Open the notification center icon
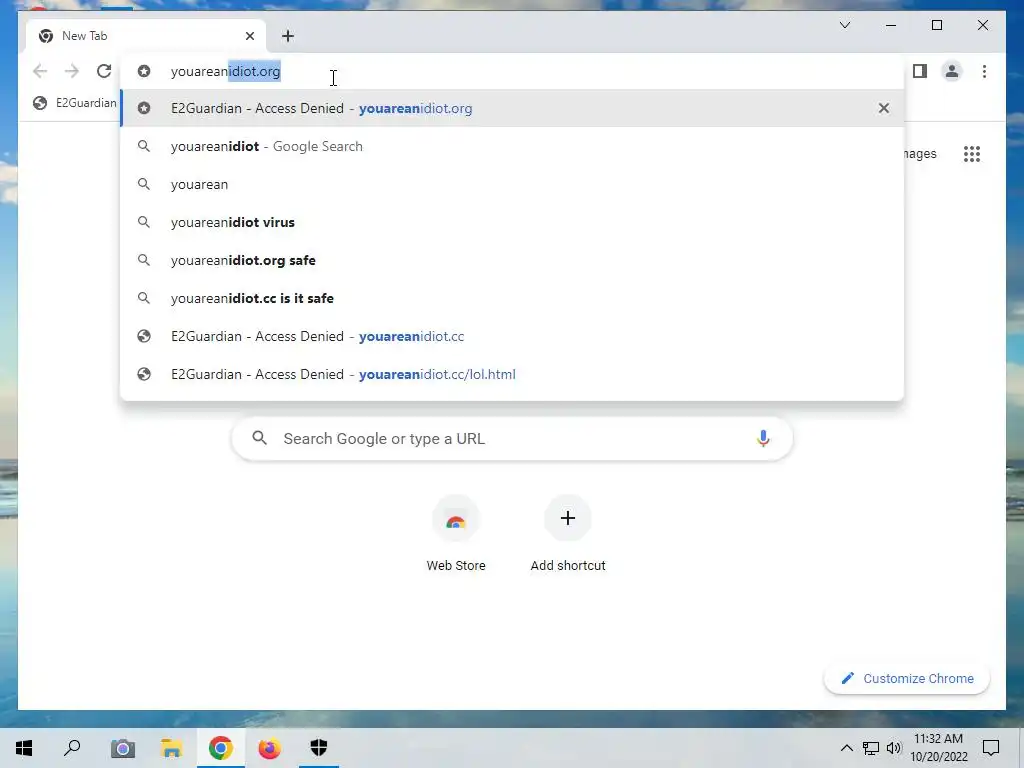Image resolution: width=1024 pixels, height=768 pixels. point(991,748)
